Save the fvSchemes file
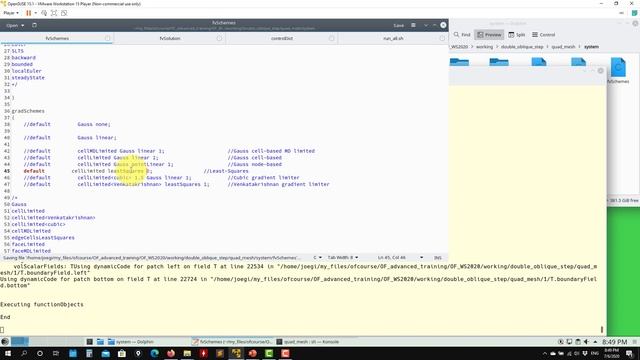640x360 pixels. point(398,25)
